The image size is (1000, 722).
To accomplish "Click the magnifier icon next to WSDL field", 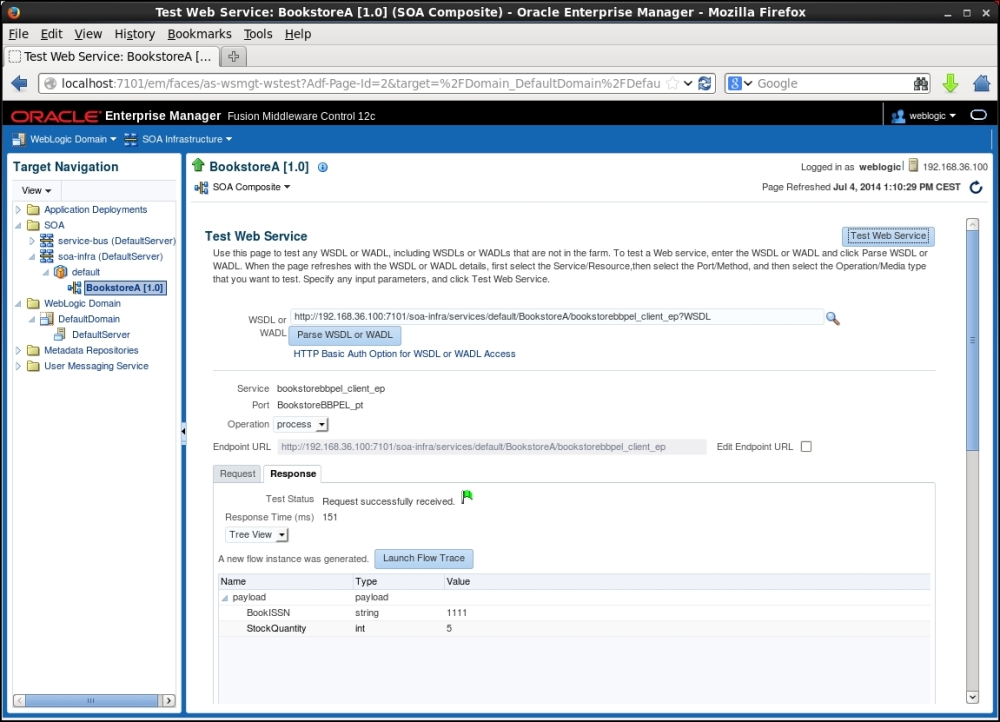I will point(833,318).
